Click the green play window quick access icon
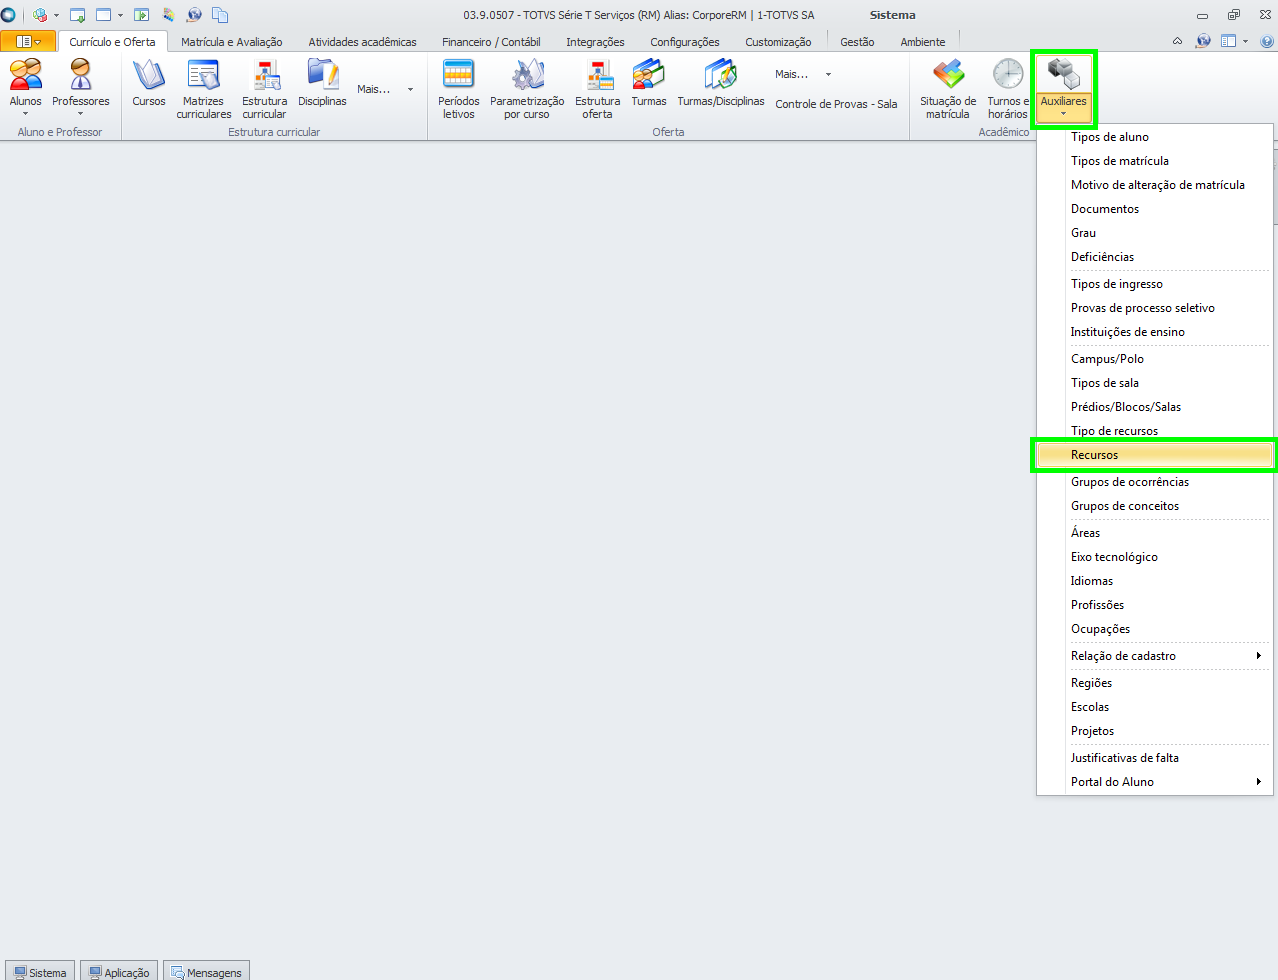This screenshot has width=1278, height=980. 142,15
